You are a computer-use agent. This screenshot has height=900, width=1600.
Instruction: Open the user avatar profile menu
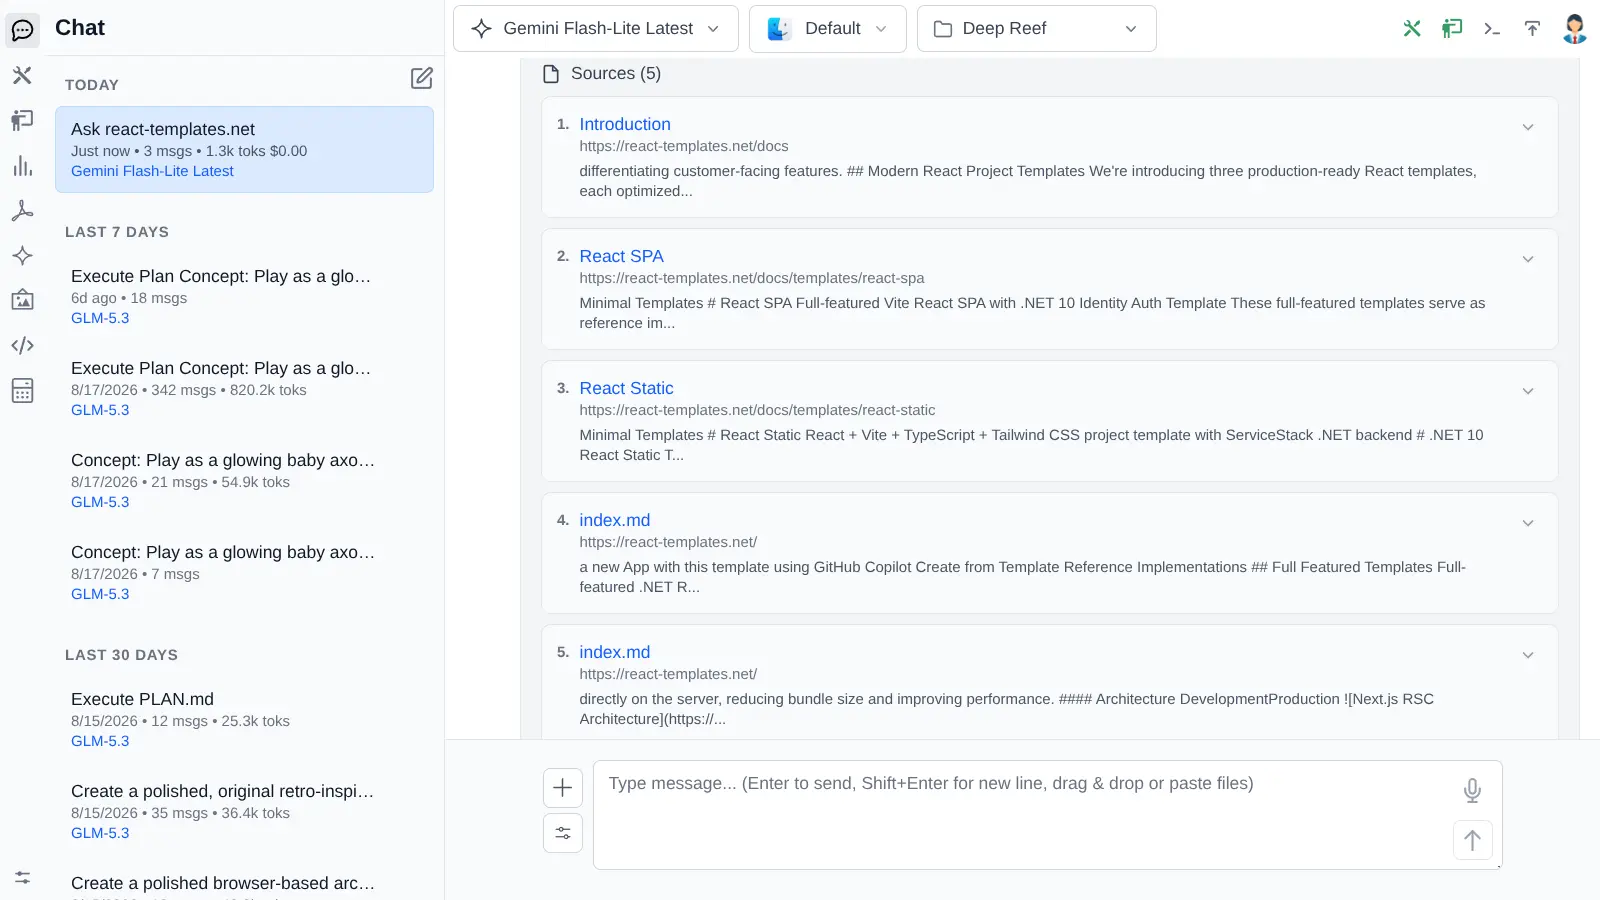coord(1574,28)
